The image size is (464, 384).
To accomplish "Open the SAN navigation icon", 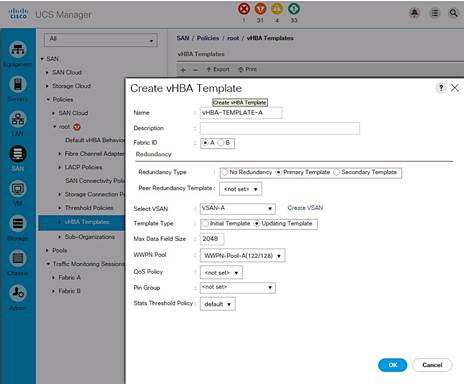I will click(18, 154).
